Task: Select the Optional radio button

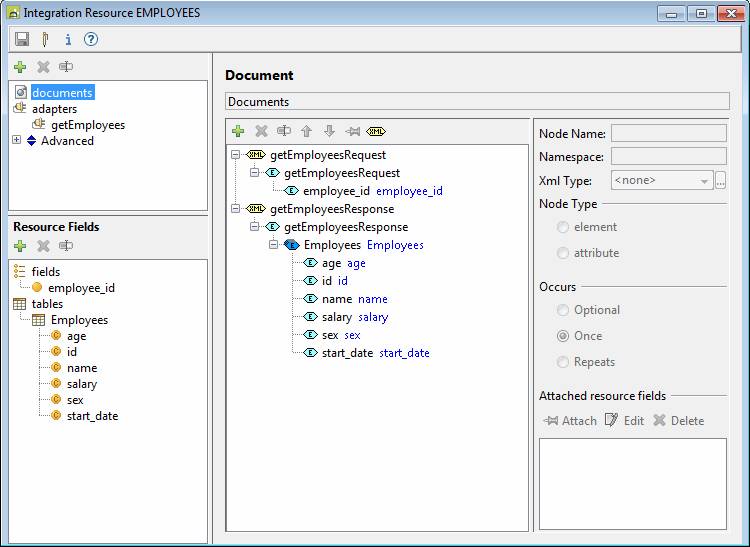Action: point(564,310)
